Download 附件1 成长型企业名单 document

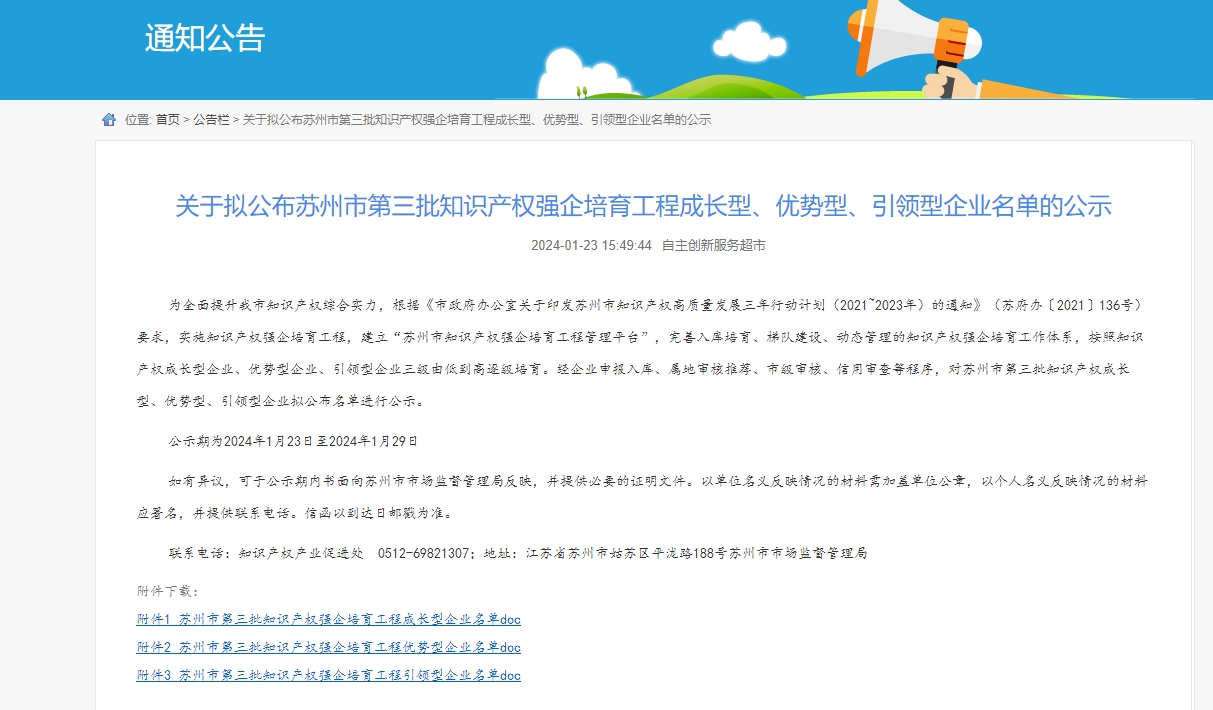click(x=329, y=619)
